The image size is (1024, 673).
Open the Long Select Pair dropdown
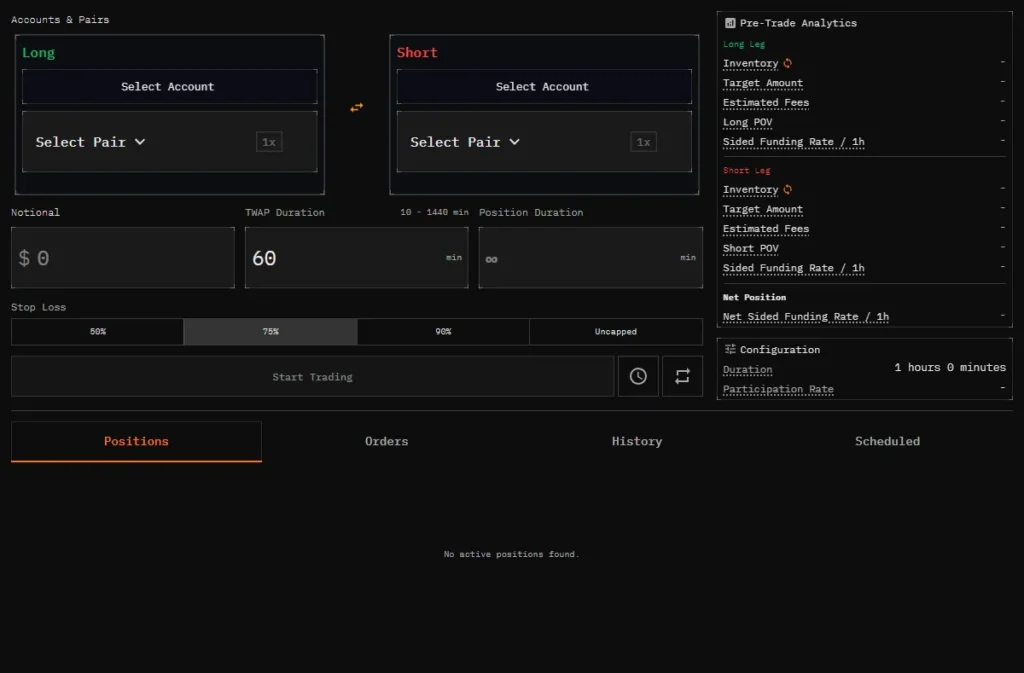pyautogui.click(x=91, y=142)
